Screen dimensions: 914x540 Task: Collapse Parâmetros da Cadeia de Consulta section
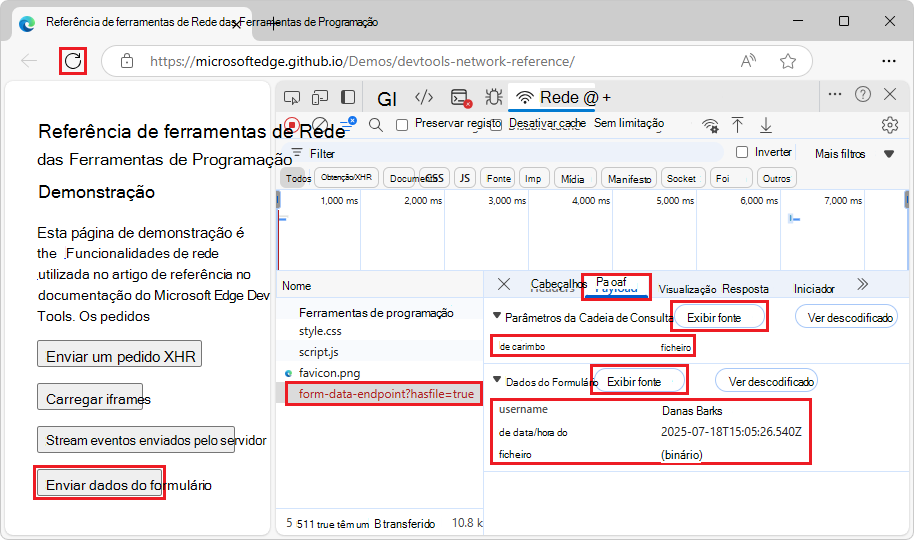point(498,317)
